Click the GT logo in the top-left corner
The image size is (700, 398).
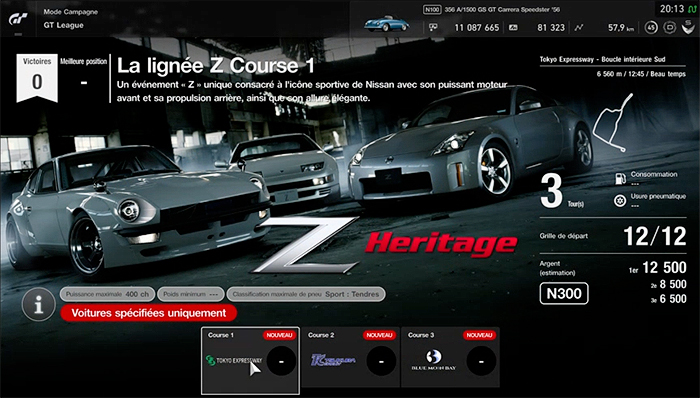(x=18, y=19)
